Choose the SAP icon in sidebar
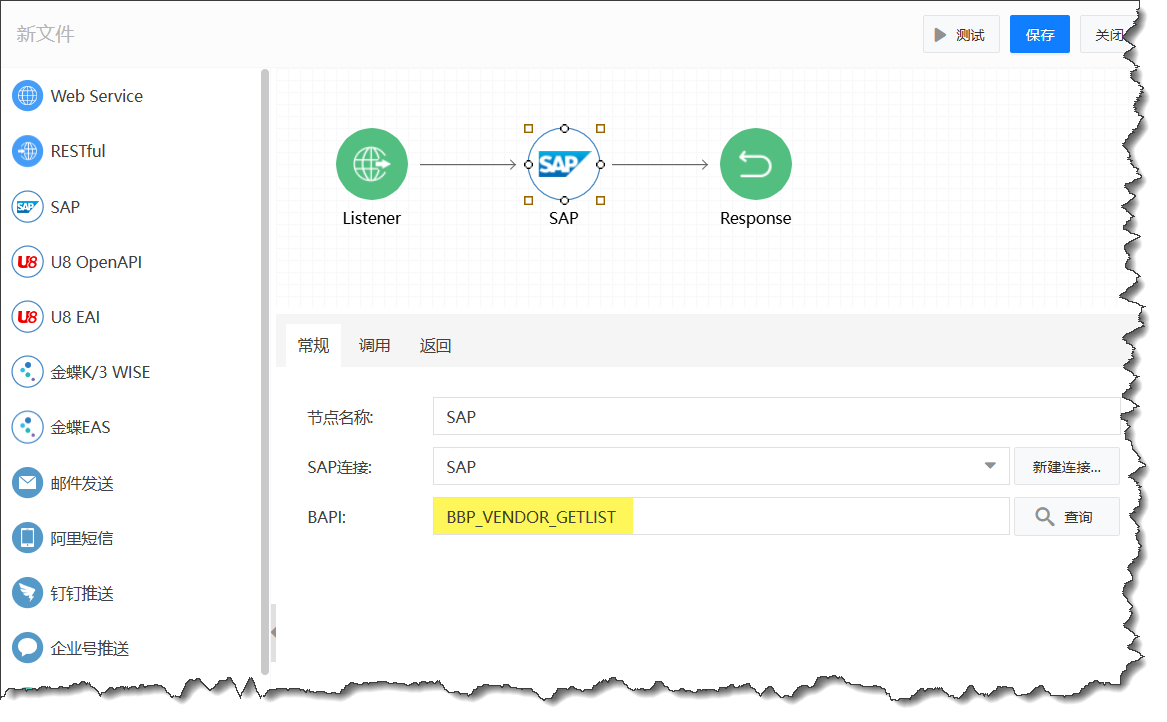This screenshot has height=722, width=1167. [27, 207]
